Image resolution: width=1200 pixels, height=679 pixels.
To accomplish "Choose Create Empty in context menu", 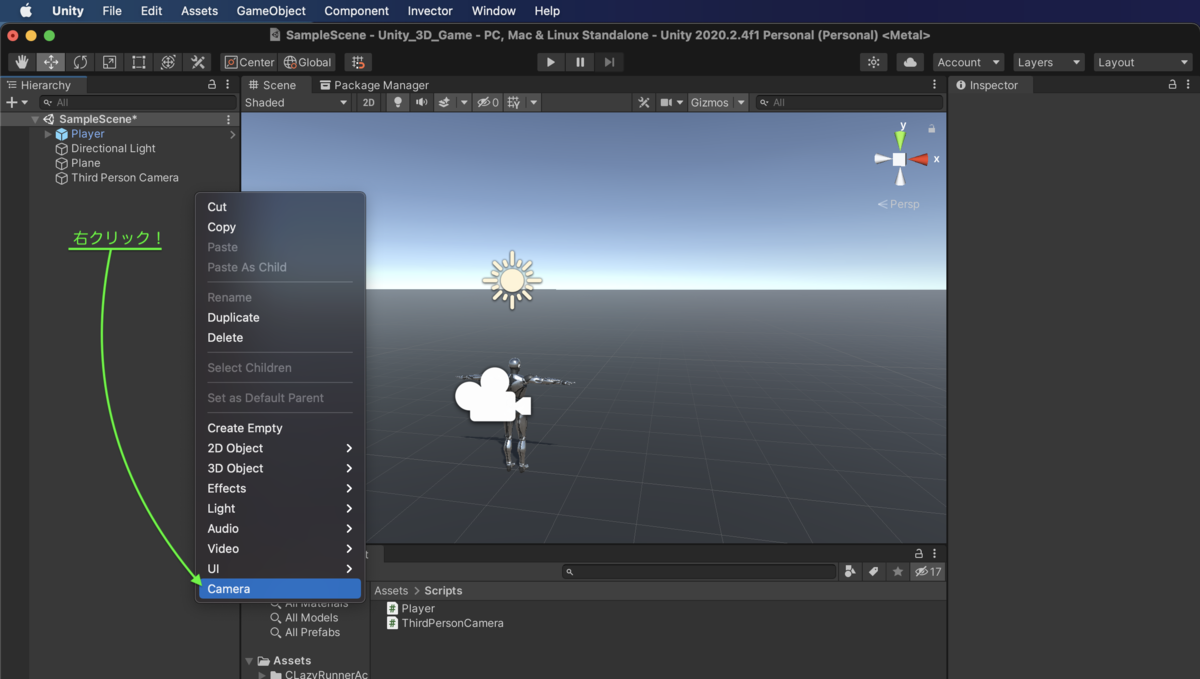I will [280, 428].
